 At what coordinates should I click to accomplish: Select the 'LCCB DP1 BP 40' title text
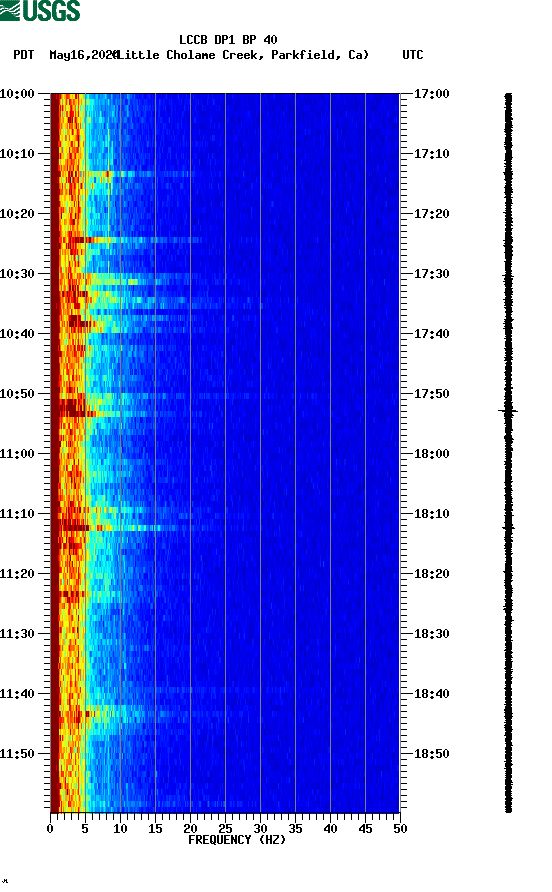[228, 40]
